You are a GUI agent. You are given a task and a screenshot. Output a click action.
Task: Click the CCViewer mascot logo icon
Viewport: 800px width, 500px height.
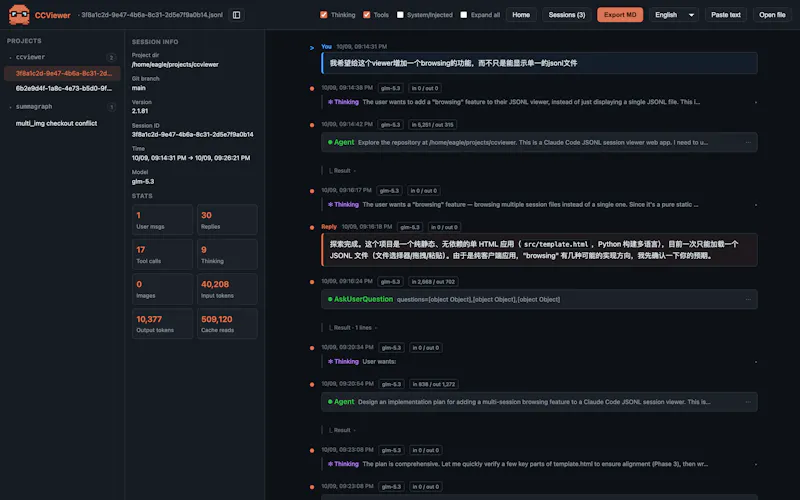(19, 15)
